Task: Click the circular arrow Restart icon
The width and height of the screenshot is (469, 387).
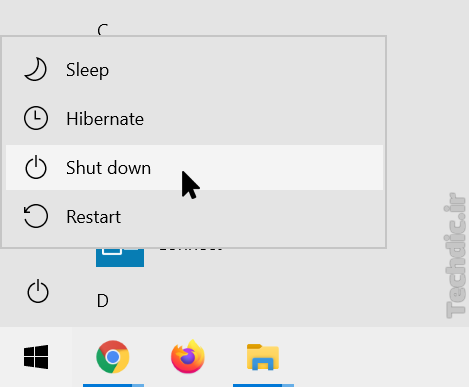Action: (36, 216)
